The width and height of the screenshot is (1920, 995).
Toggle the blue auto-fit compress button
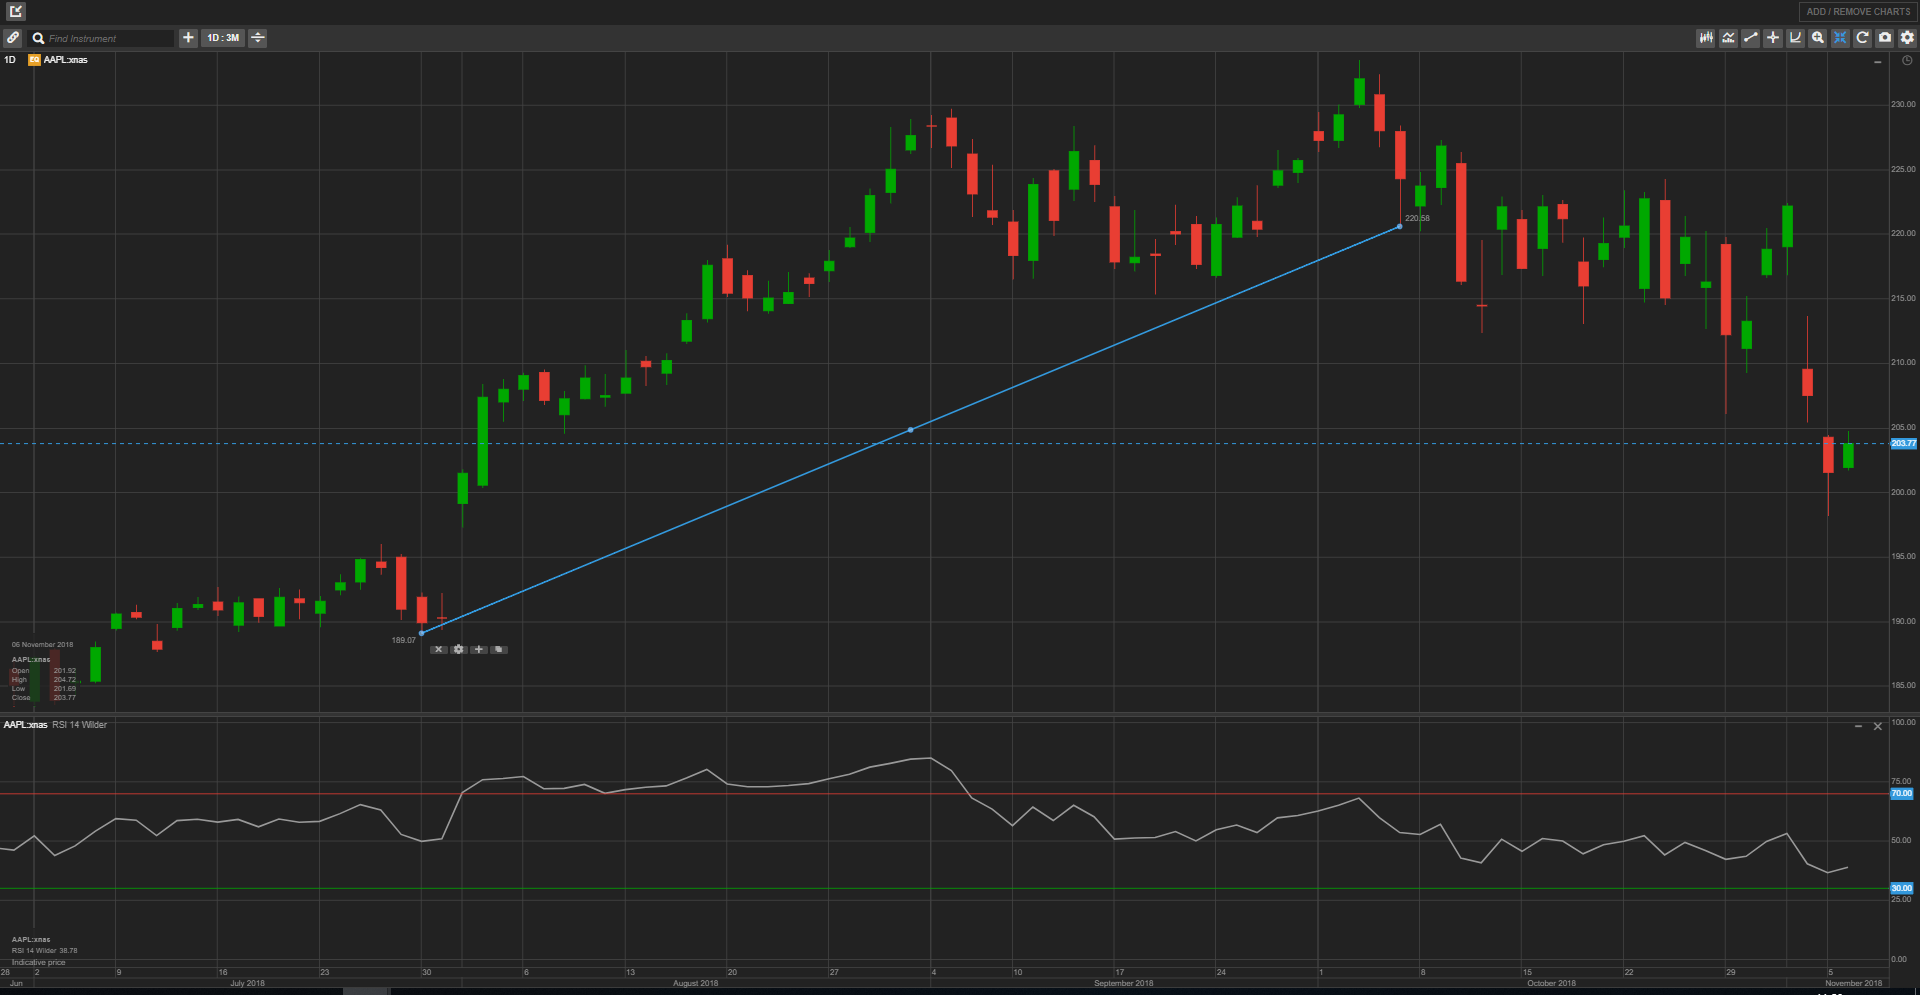point(1840,38)
